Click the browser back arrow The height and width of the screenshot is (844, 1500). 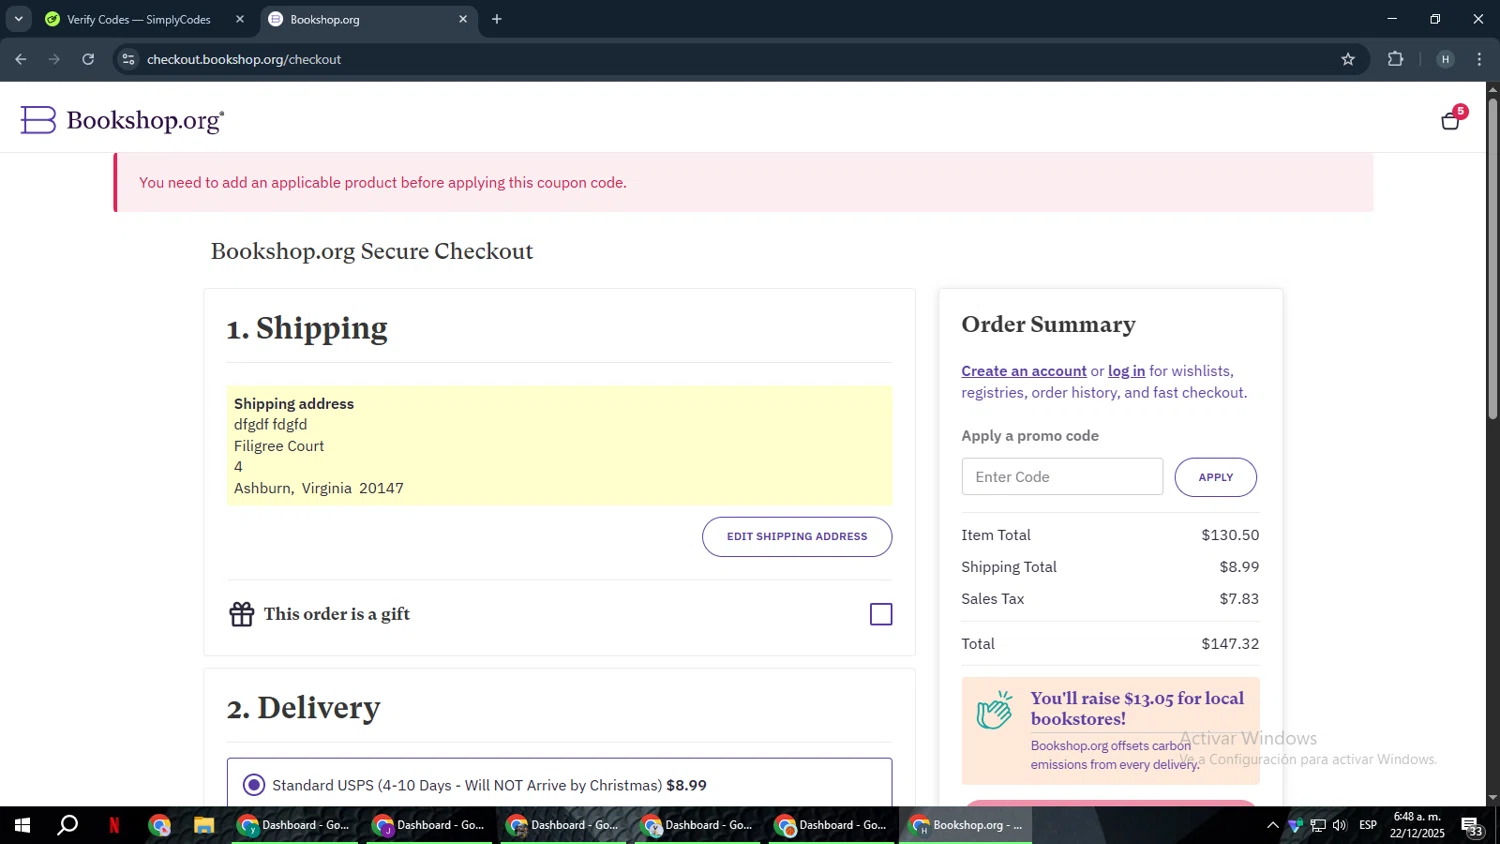[21, 59]
